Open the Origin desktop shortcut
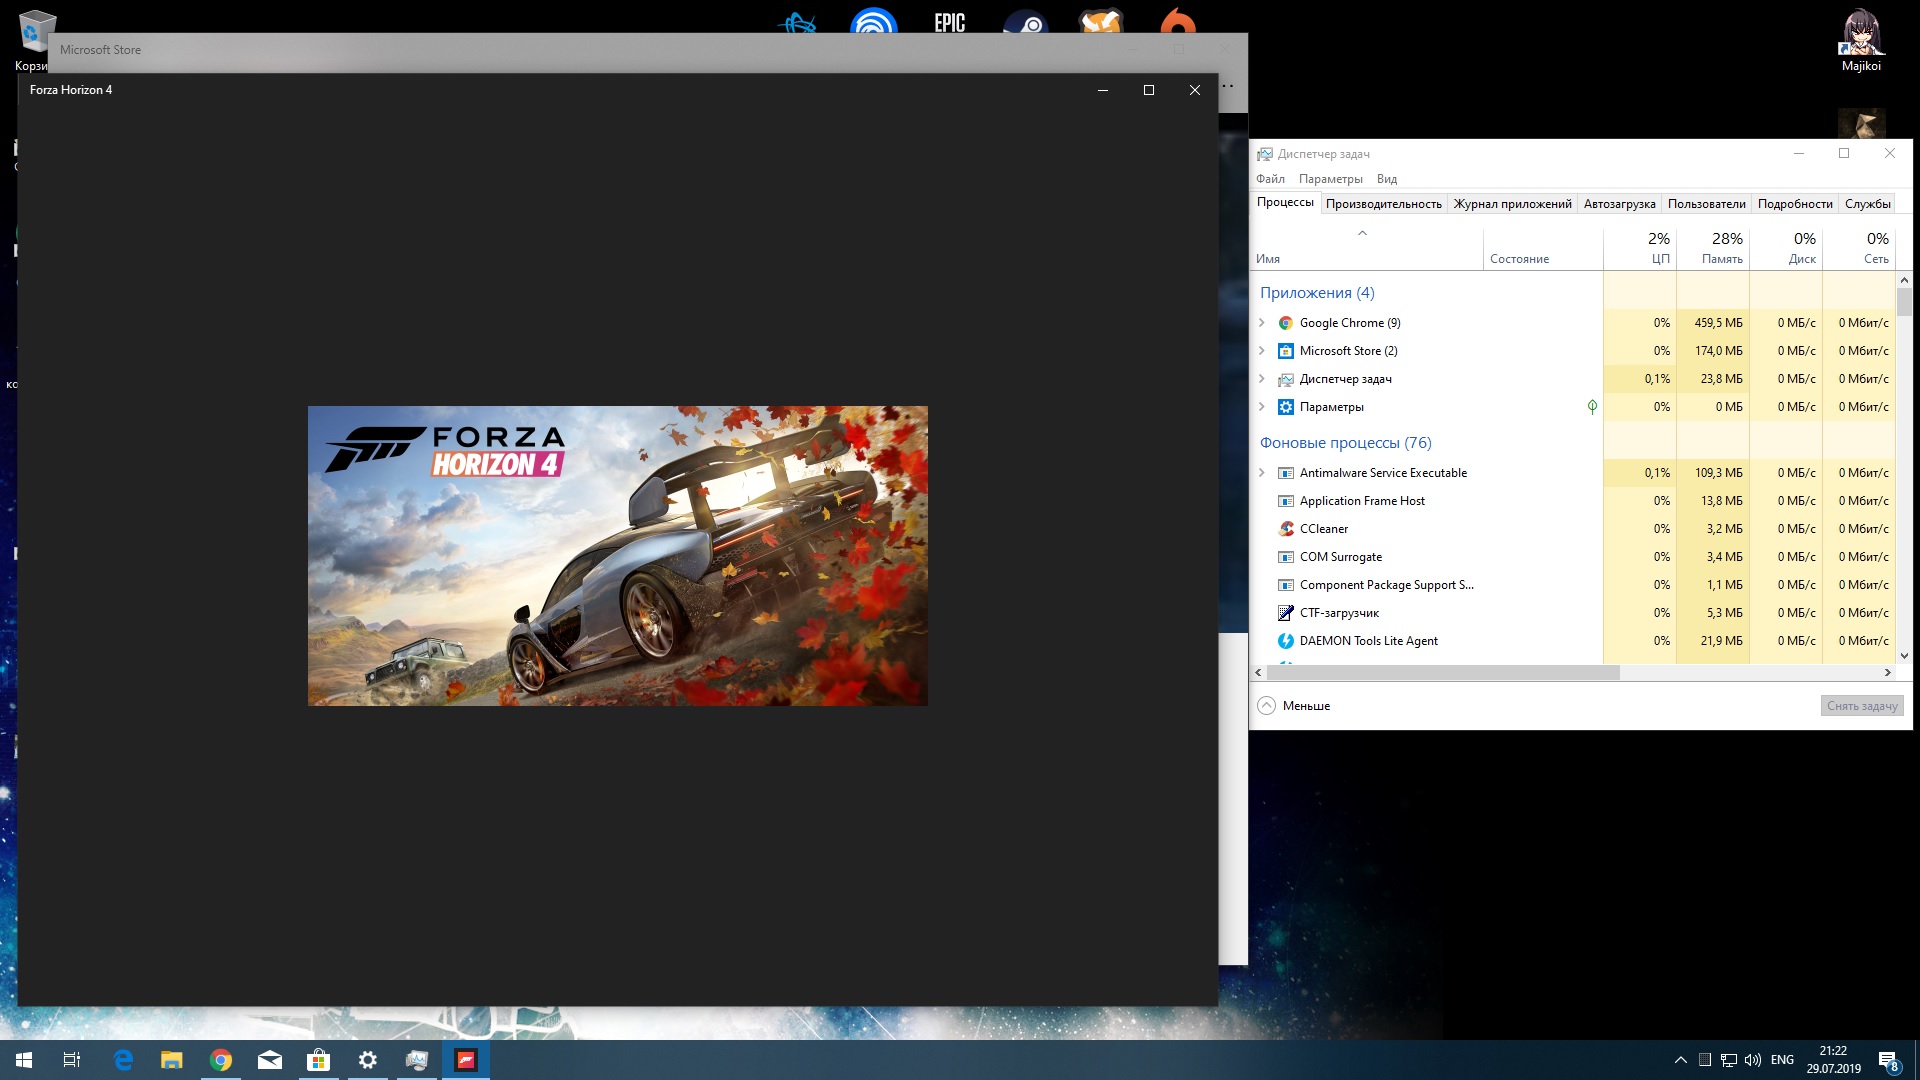The height and width of the screenshot is (1080, 1920). click(x=1177, y=20)
